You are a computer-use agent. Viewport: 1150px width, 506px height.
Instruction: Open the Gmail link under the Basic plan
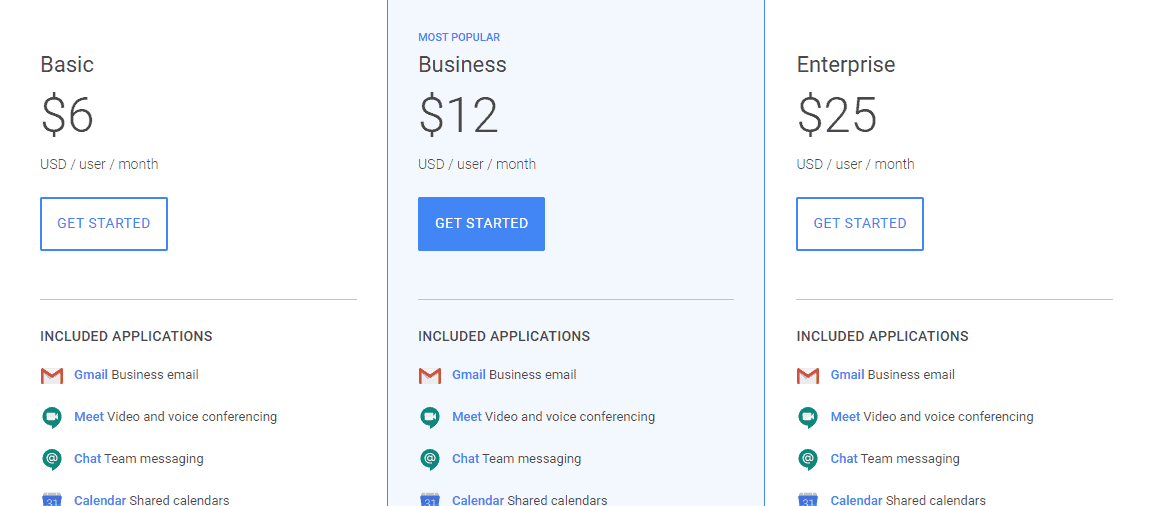(x=91, y=375)
